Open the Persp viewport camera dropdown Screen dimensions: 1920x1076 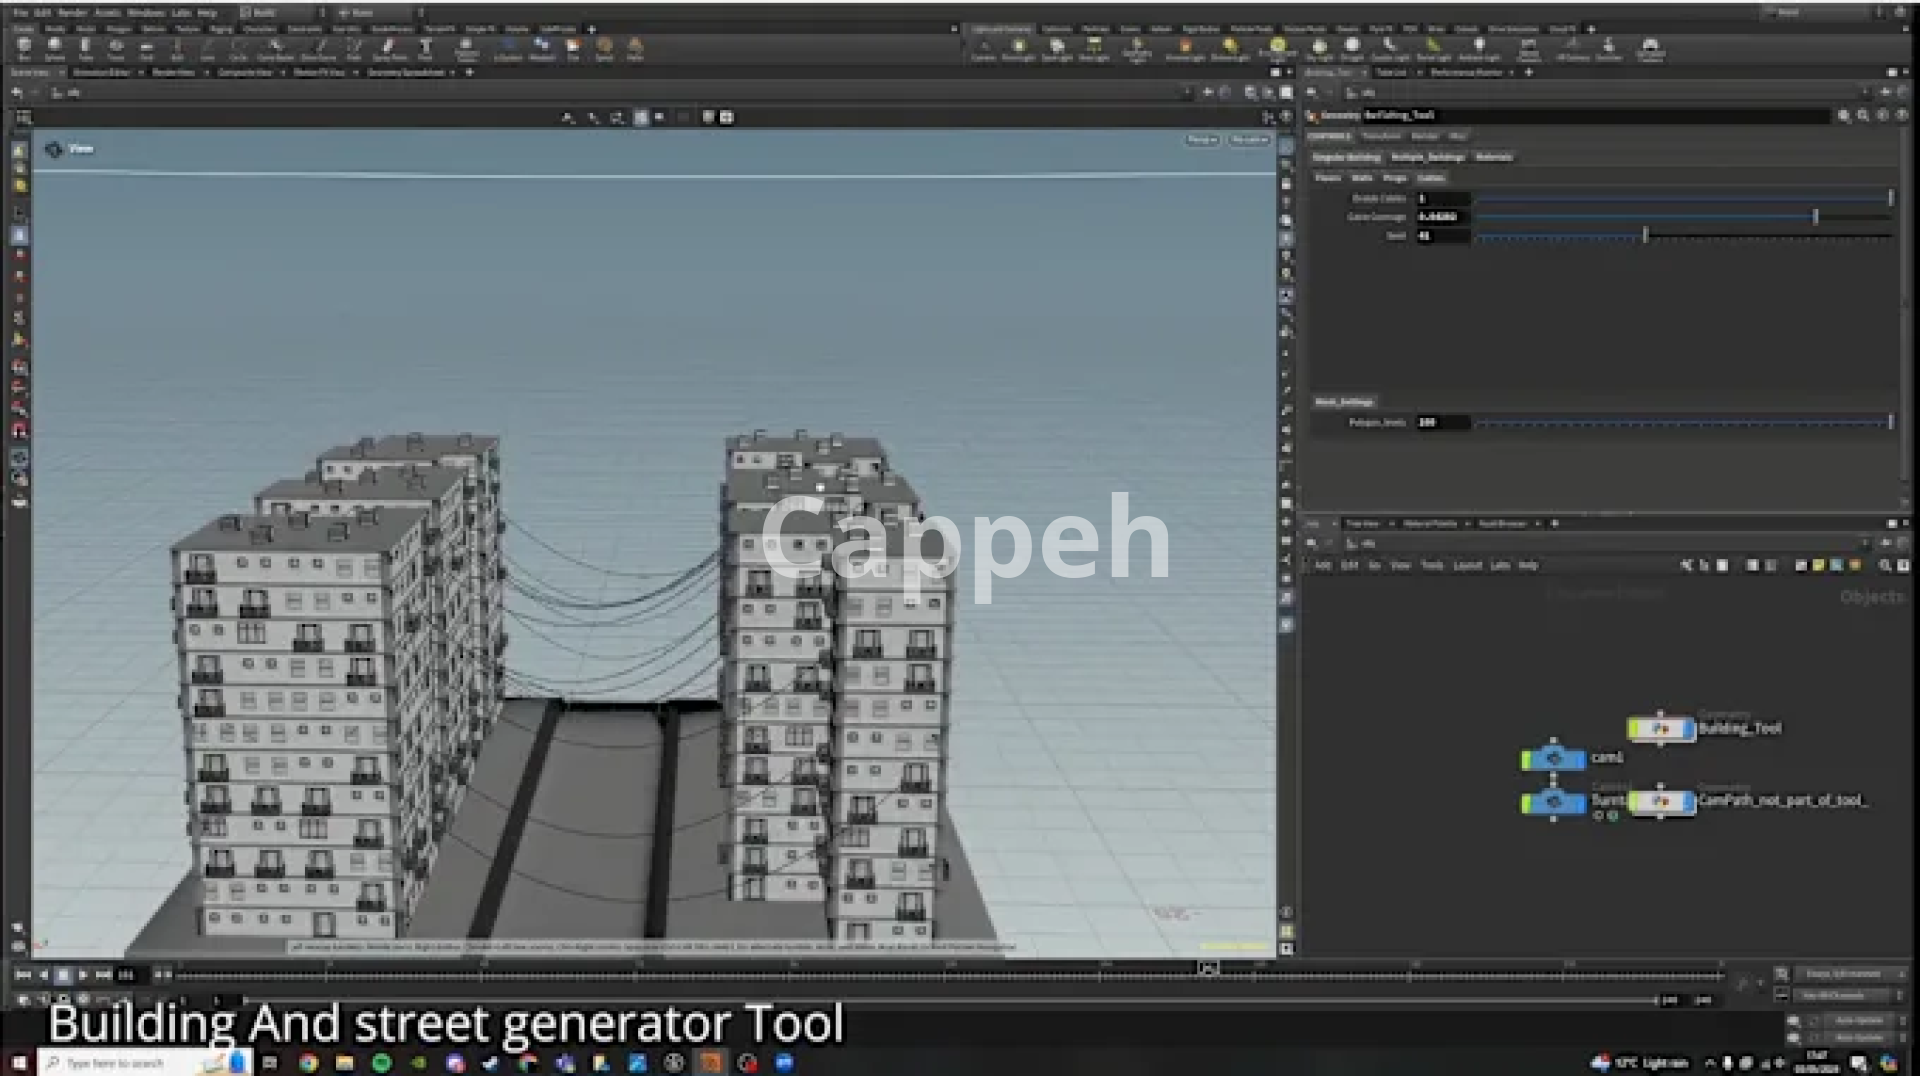coord(1202,140)
